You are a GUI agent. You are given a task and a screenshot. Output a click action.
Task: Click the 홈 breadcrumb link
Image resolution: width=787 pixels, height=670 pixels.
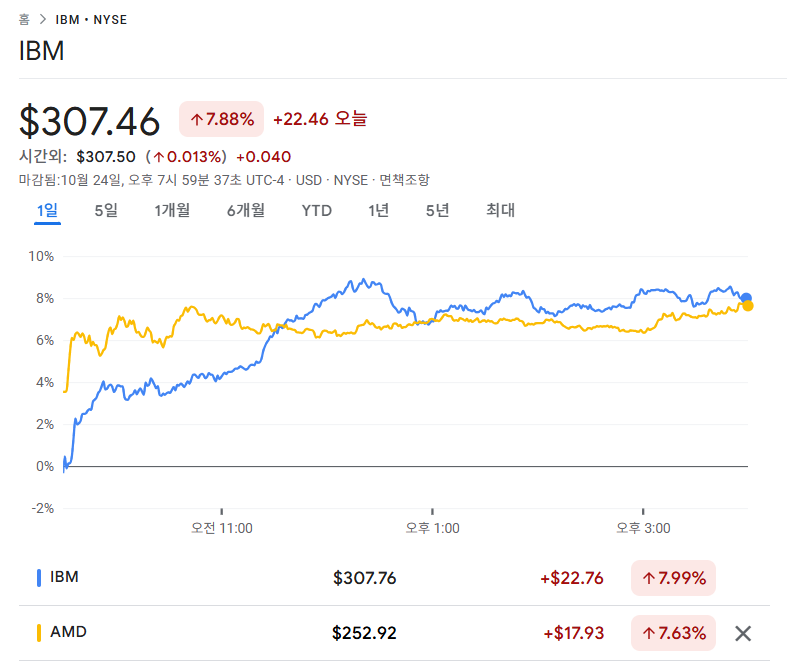(x=25, y=19)
